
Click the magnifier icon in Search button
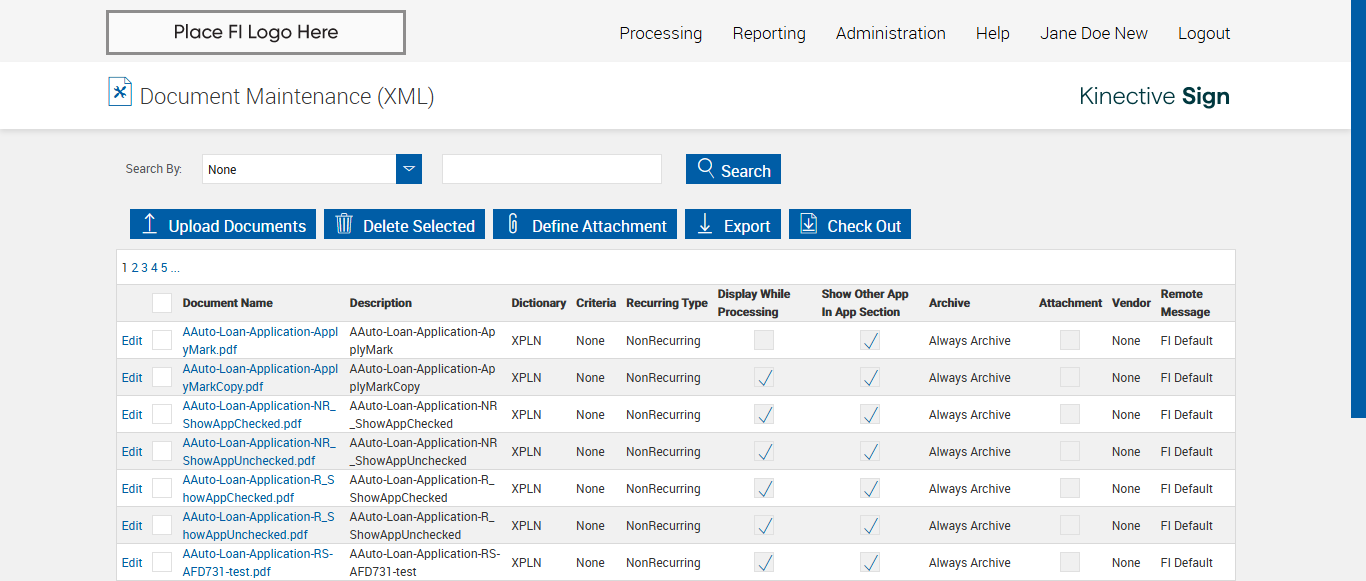tap(706, 168)
